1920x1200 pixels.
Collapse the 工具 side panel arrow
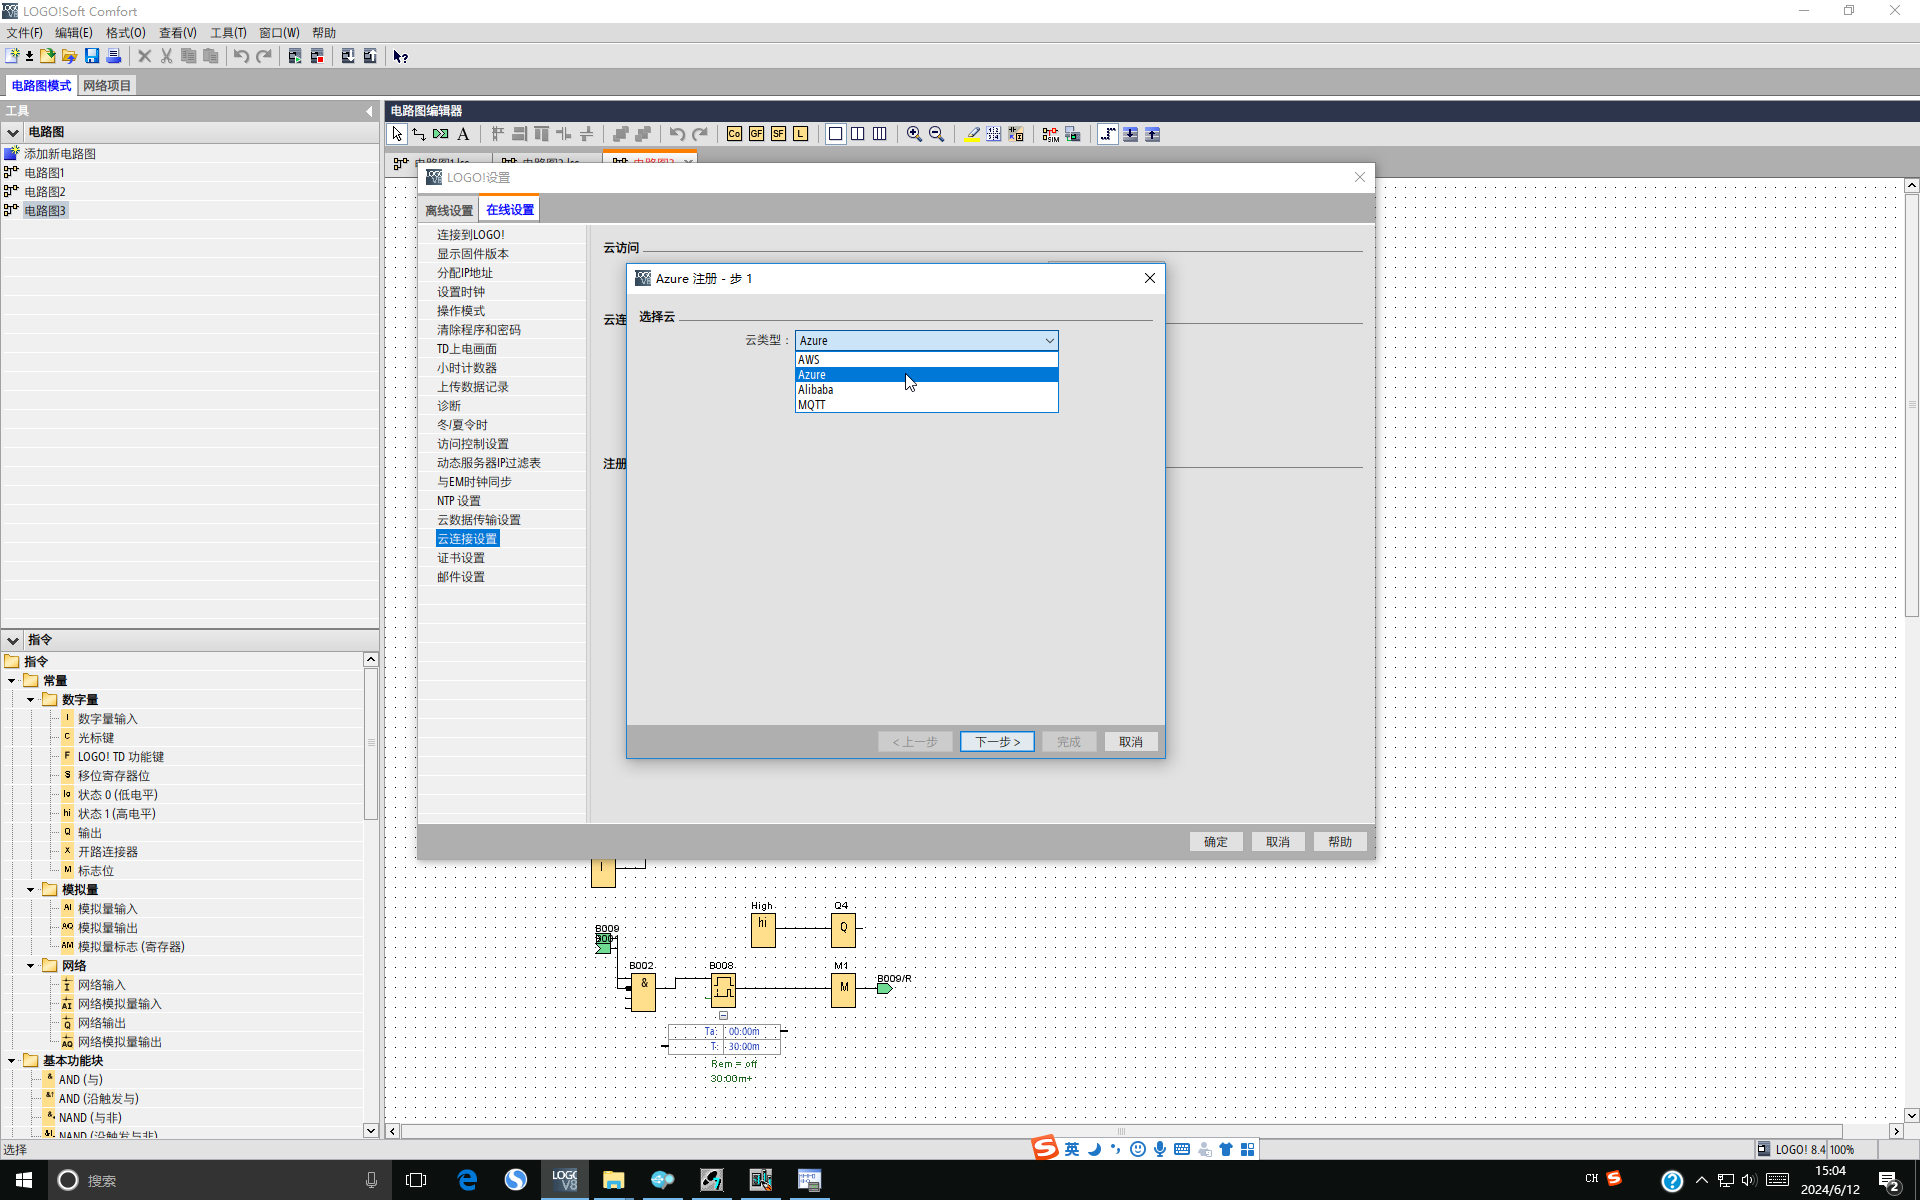[370, 111]
